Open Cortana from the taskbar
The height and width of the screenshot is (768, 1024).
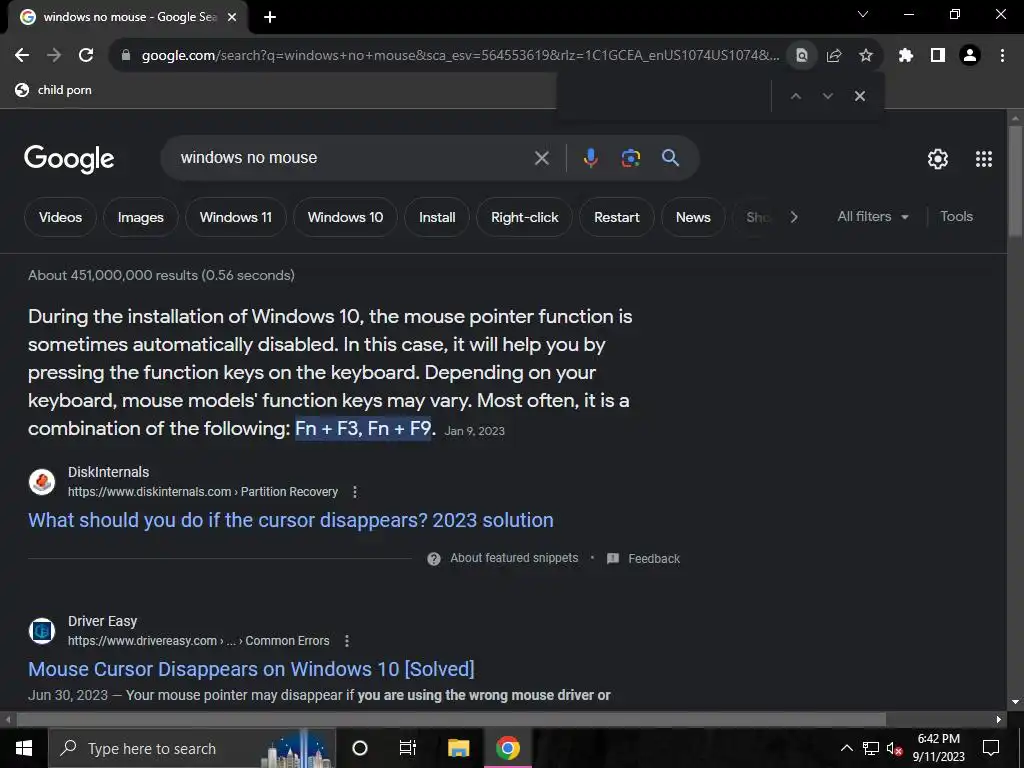pyautogui.click(x=360, y=748)
